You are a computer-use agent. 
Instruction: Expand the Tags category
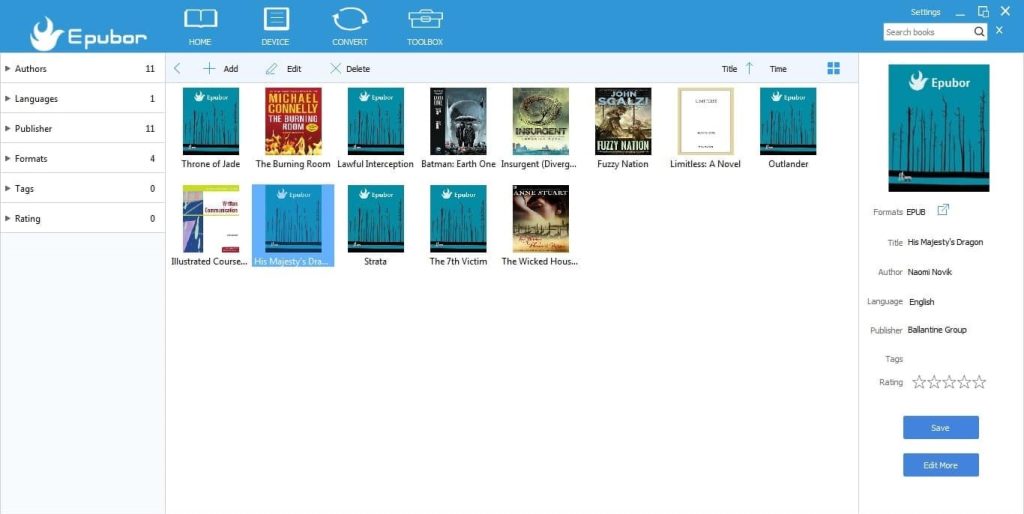pyautogui.click(x=82, y=189)
